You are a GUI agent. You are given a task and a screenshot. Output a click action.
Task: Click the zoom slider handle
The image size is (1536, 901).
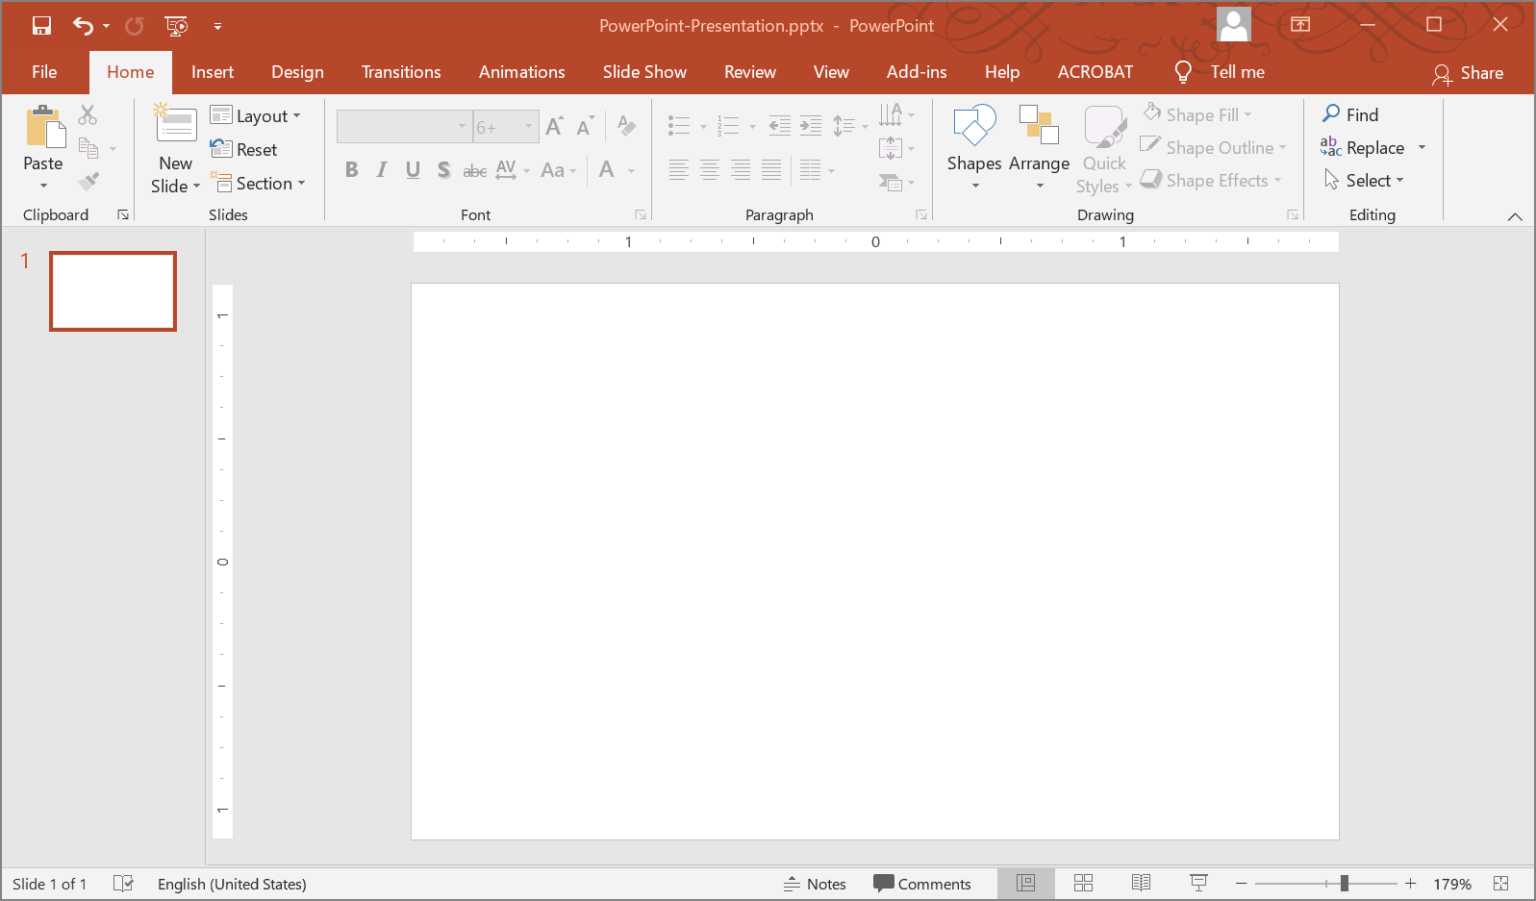click(1344, 883)
